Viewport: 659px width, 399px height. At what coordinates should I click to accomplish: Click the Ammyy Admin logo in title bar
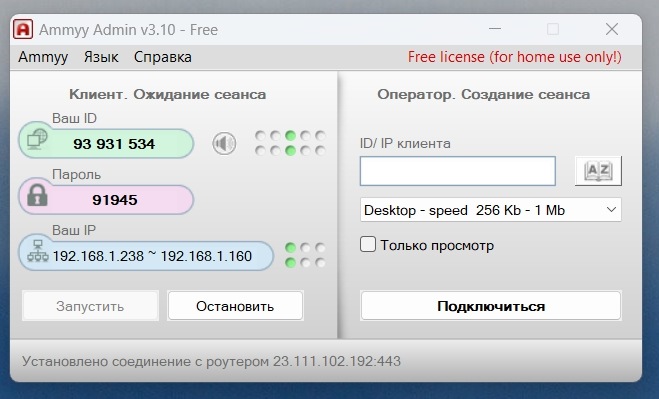coord(23,29)
